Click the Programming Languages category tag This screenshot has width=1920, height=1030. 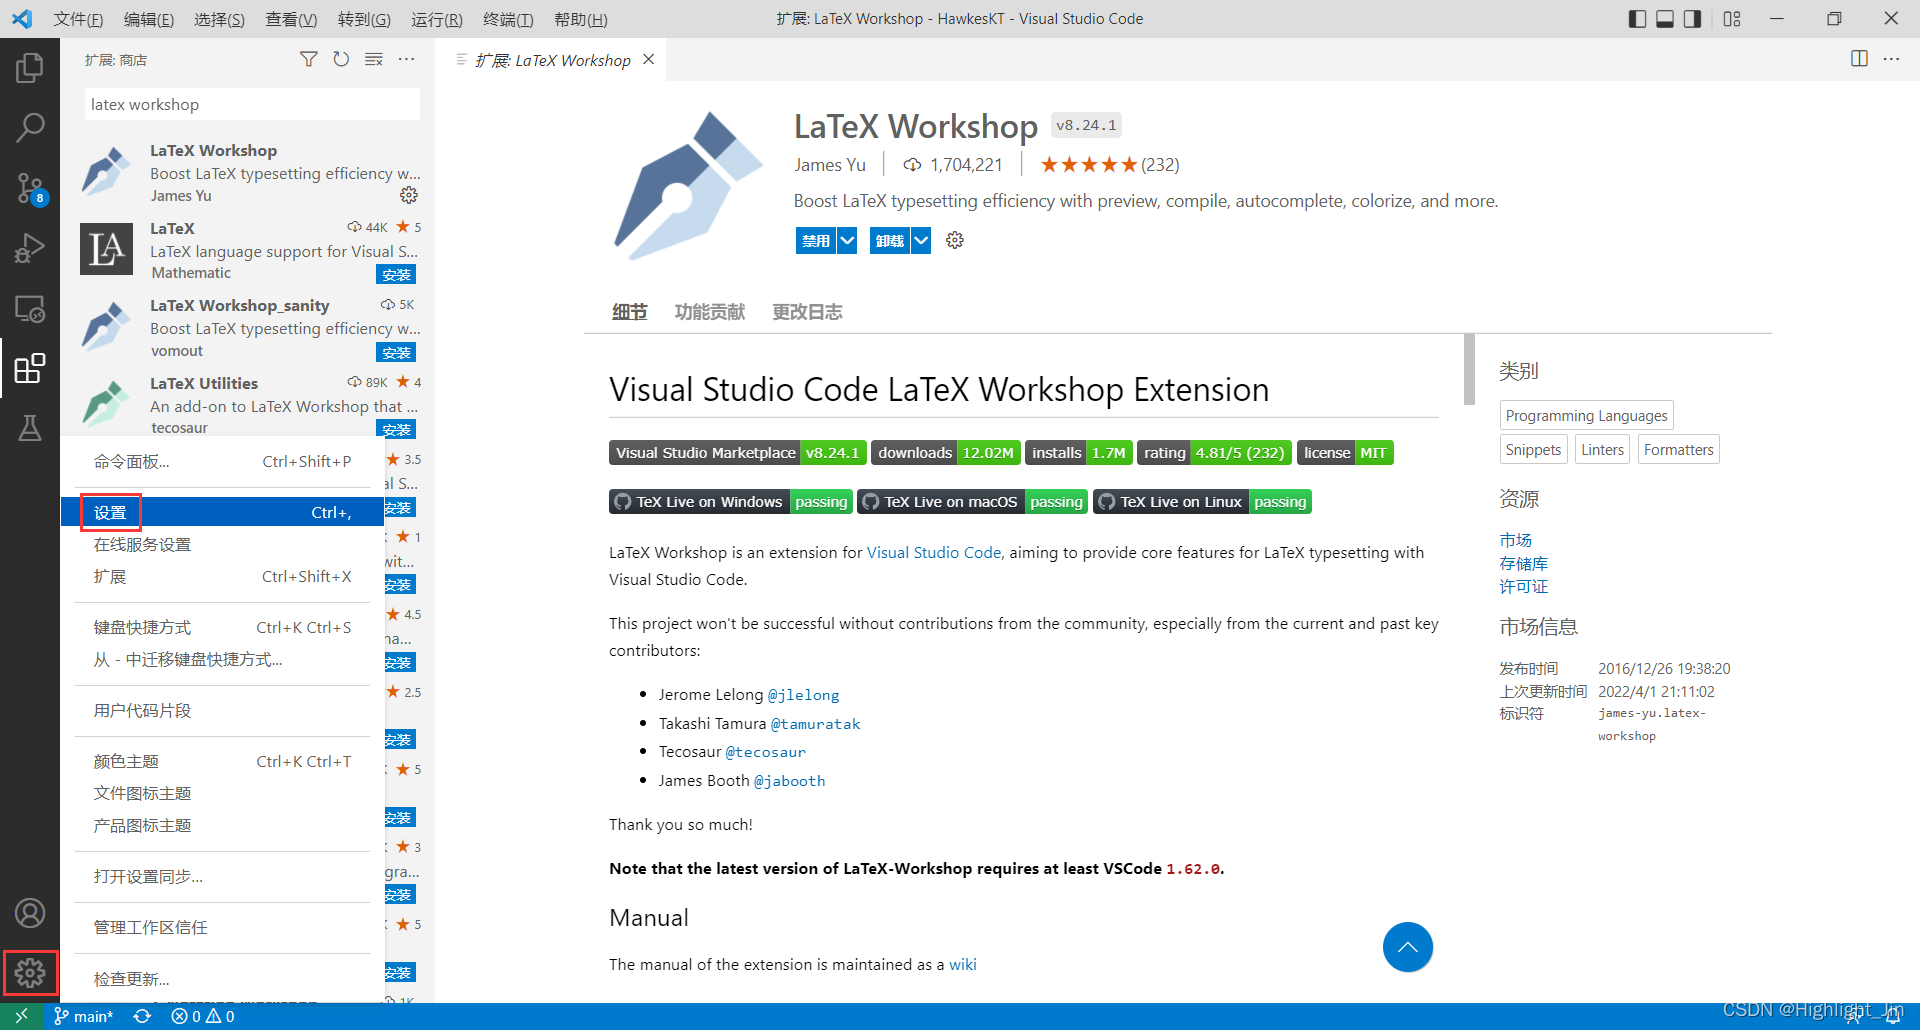pos(1586,415)
